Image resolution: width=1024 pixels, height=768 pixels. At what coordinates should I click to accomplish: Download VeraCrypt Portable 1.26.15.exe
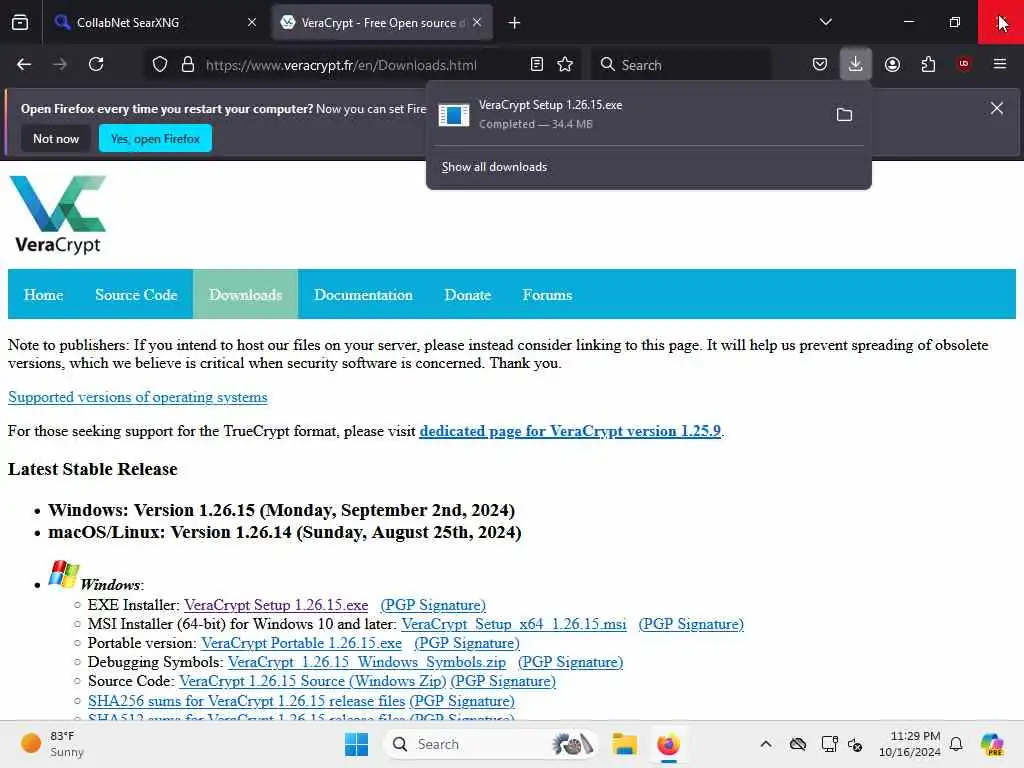302,643
